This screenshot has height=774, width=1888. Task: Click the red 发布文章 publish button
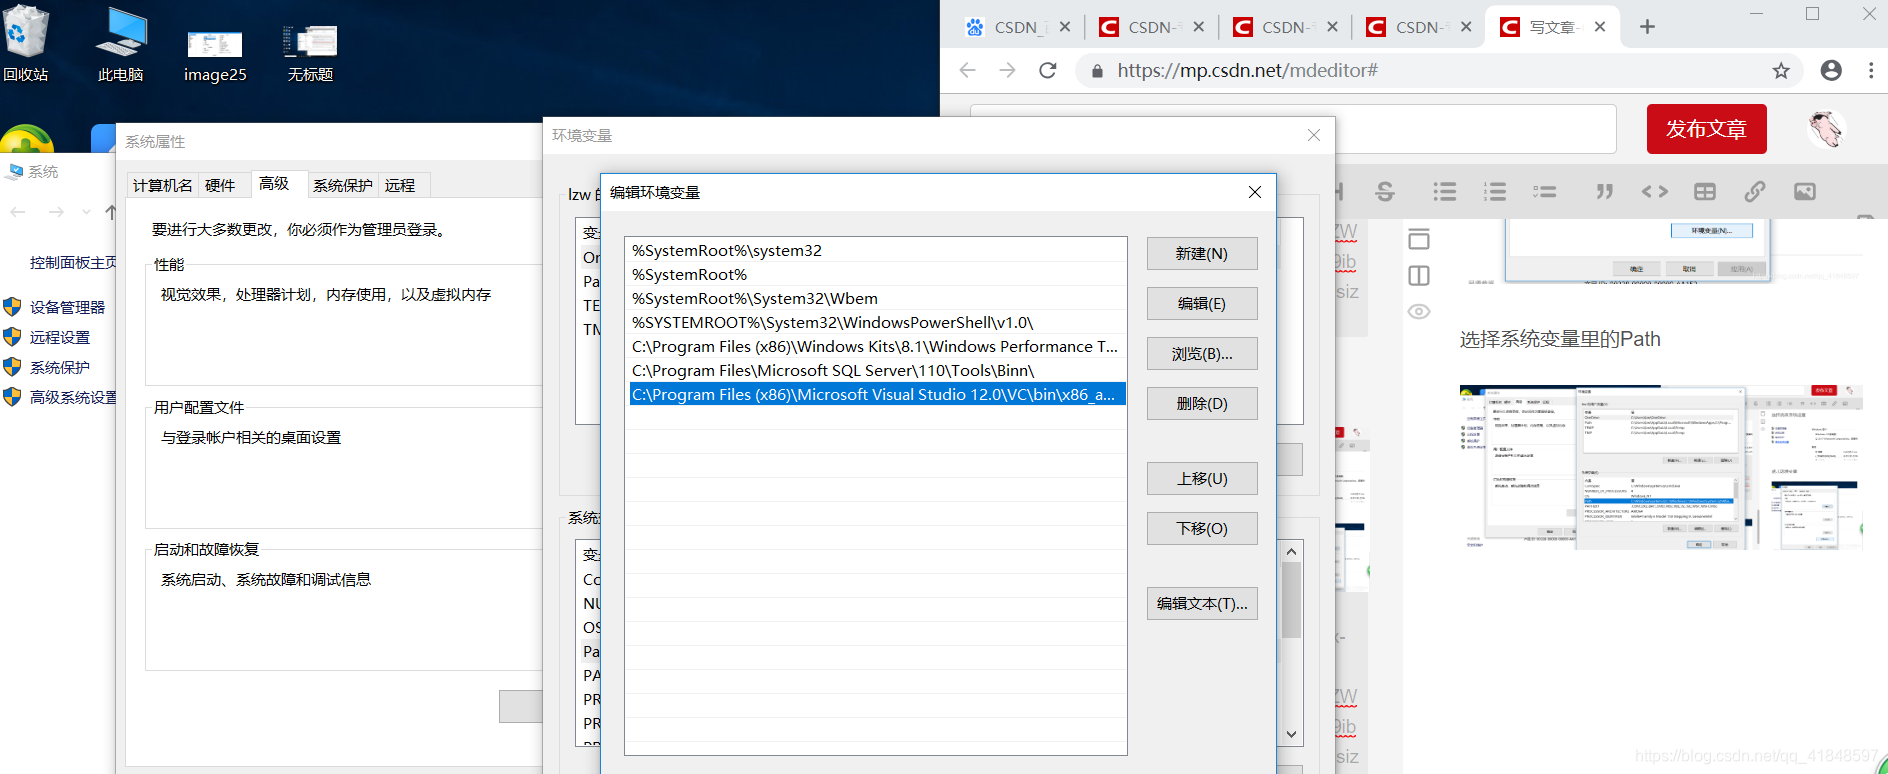(1706, 129)
